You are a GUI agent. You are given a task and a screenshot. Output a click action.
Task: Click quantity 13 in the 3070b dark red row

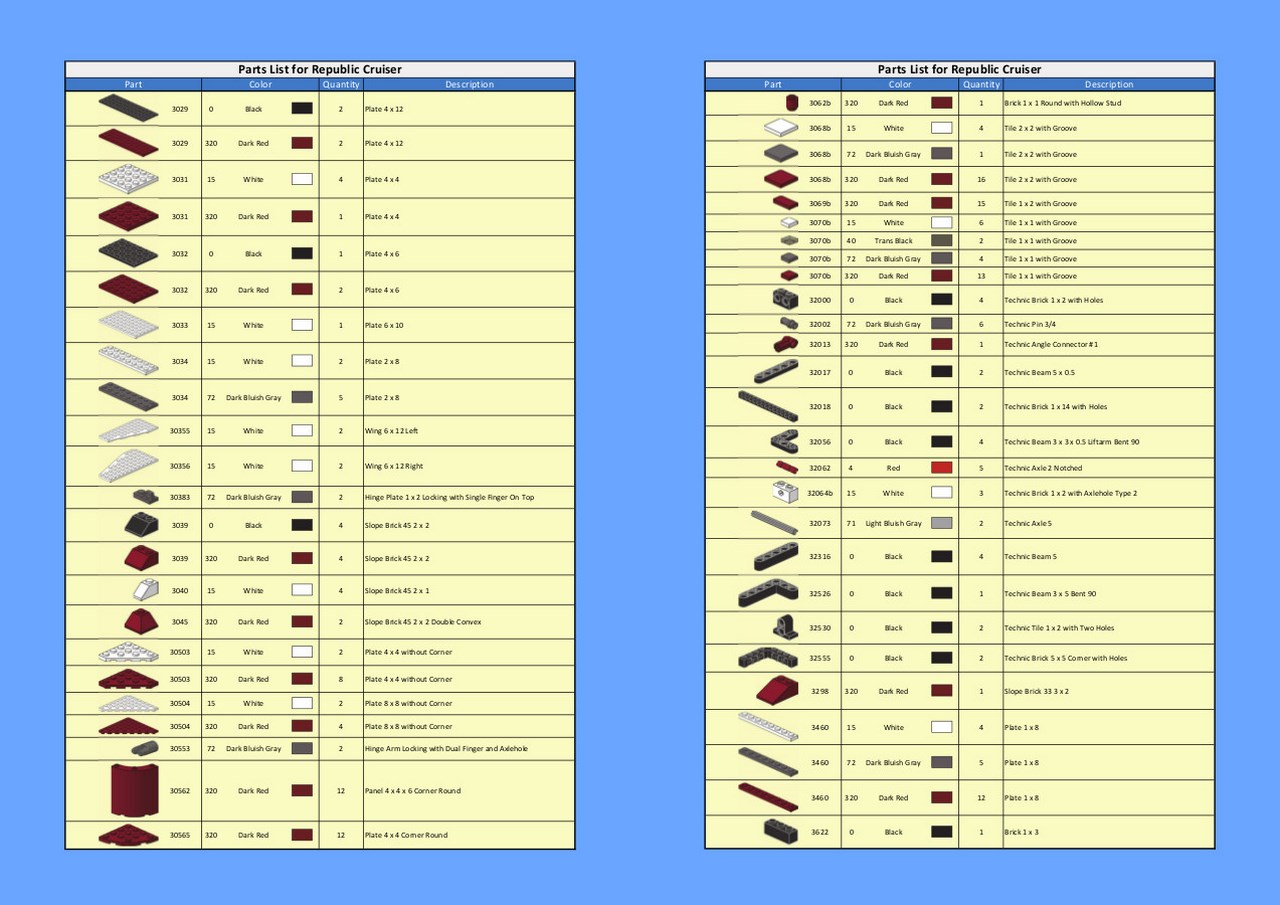981,275
